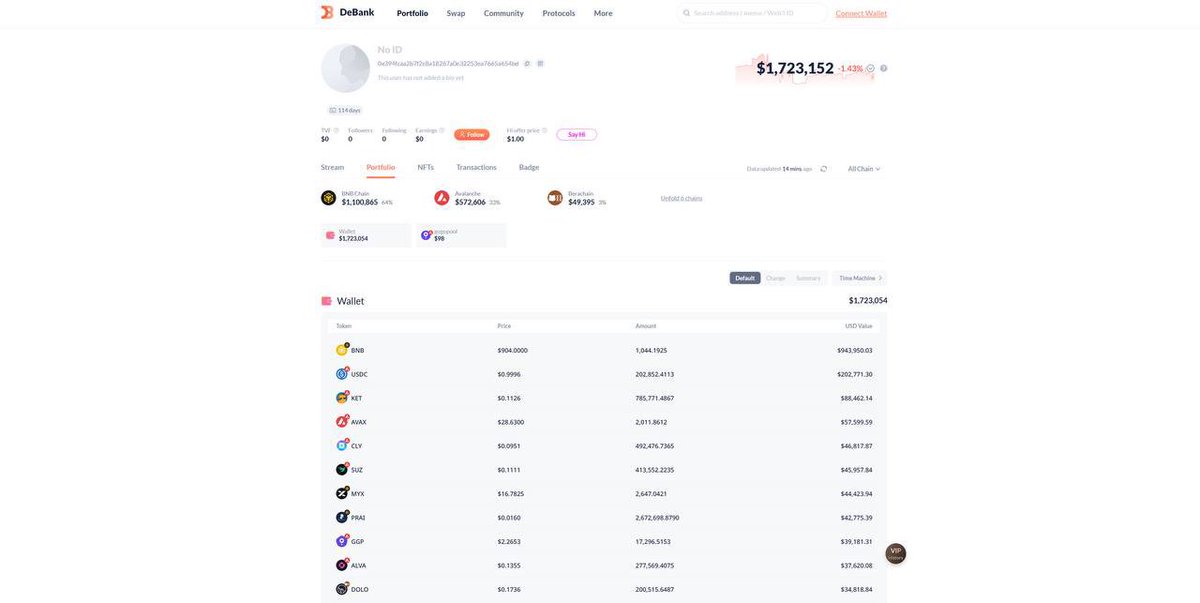1200x603 pixels.
Task: Click the Unfold 6 chains link
Action: tap(682, 198)
